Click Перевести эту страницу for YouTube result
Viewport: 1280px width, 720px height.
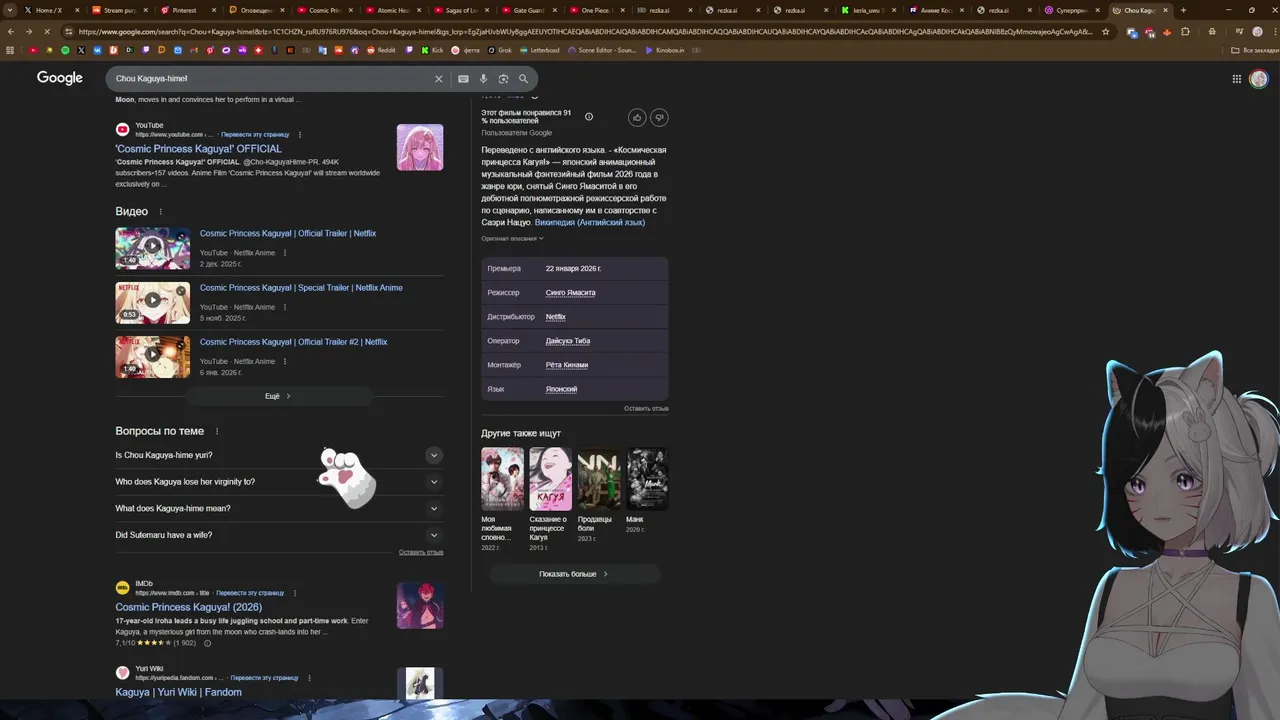pyautogui.click(x=255, y=134)
